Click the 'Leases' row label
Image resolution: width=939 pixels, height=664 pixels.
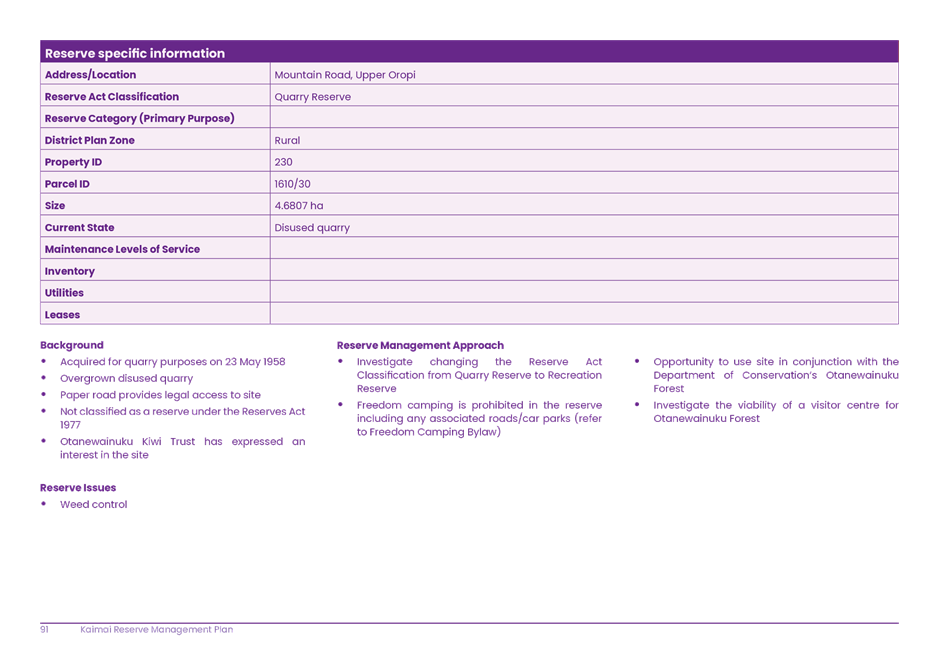point(62,315)
